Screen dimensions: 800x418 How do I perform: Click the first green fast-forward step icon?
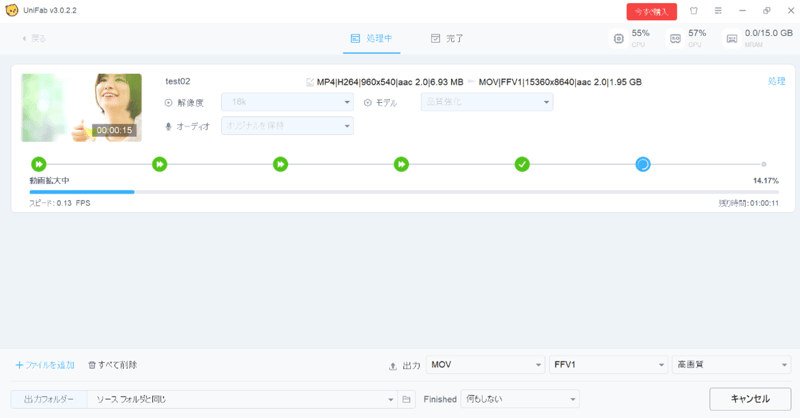click(38, 163)
